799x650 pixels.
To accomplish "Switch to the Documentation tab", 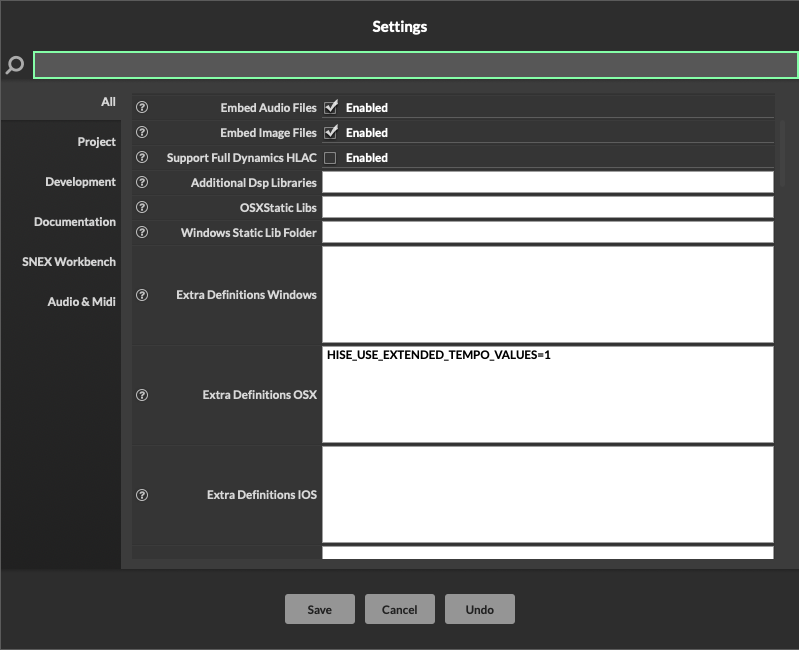I will (x=61, y=222).
